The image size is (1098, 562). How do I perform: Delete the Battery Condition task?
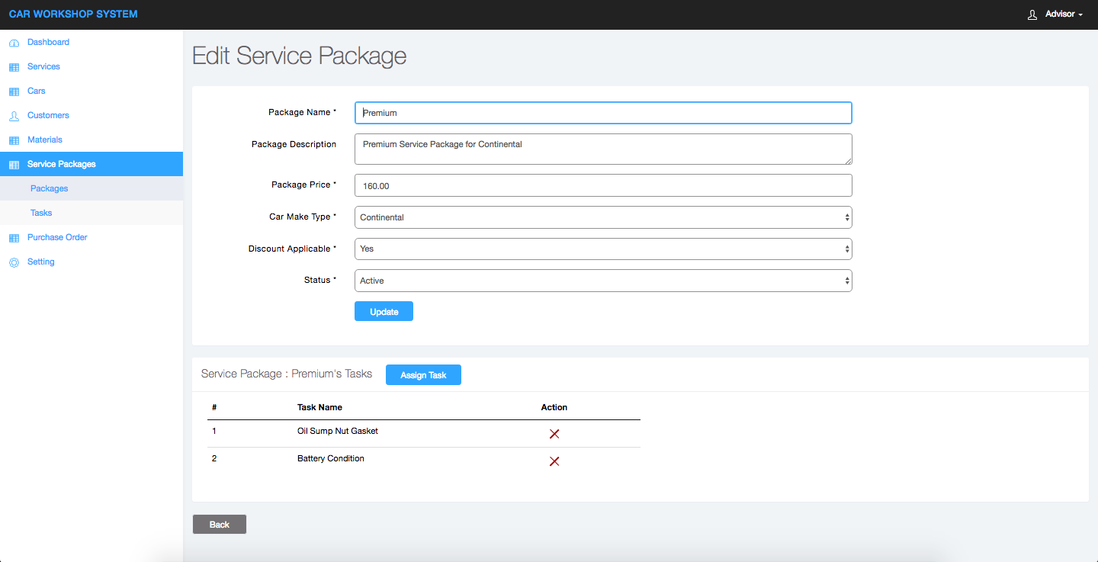(x=554, y=461)
